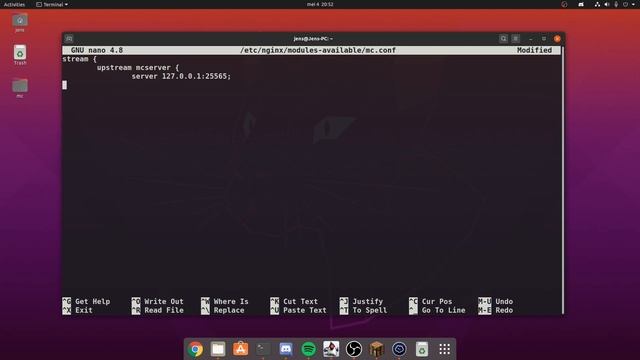
Task: Click the Undo shortcut label
Action: tap(504, 302)
